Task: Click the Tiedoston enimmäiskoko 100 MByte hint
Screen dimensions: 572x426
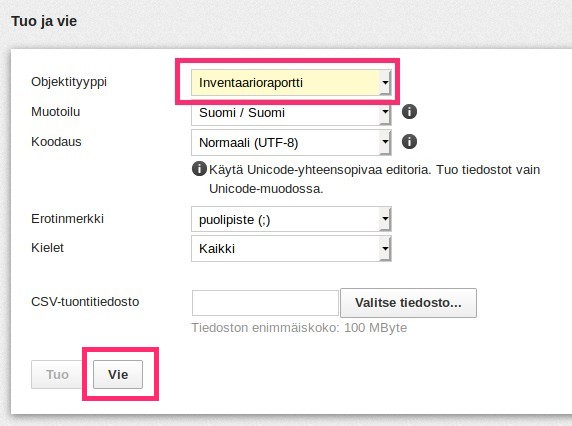Action: pos(299,328)
